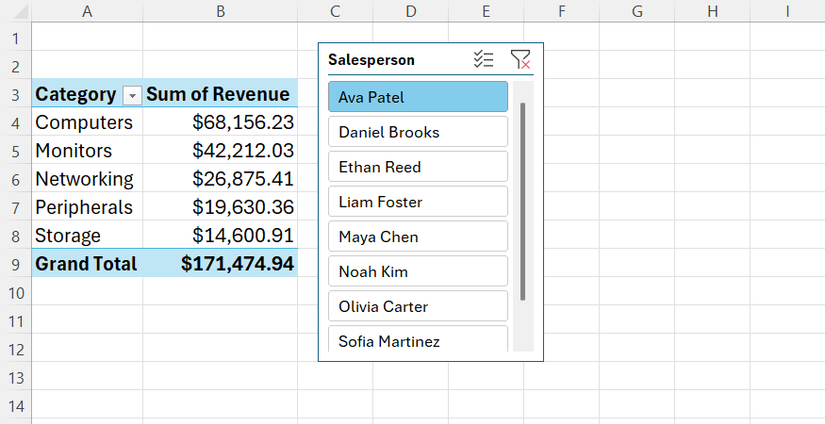This screenshot has height=424, width=825.
Task: Select row 4 header
Action: pyautogui.click(x=16, y=123)
